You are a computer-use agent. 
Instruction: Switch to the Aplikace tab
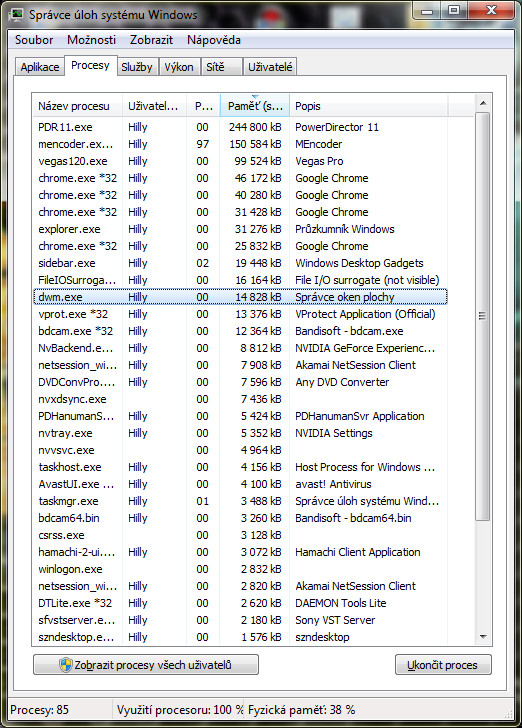pyautogui.click(x=40, y=67)
